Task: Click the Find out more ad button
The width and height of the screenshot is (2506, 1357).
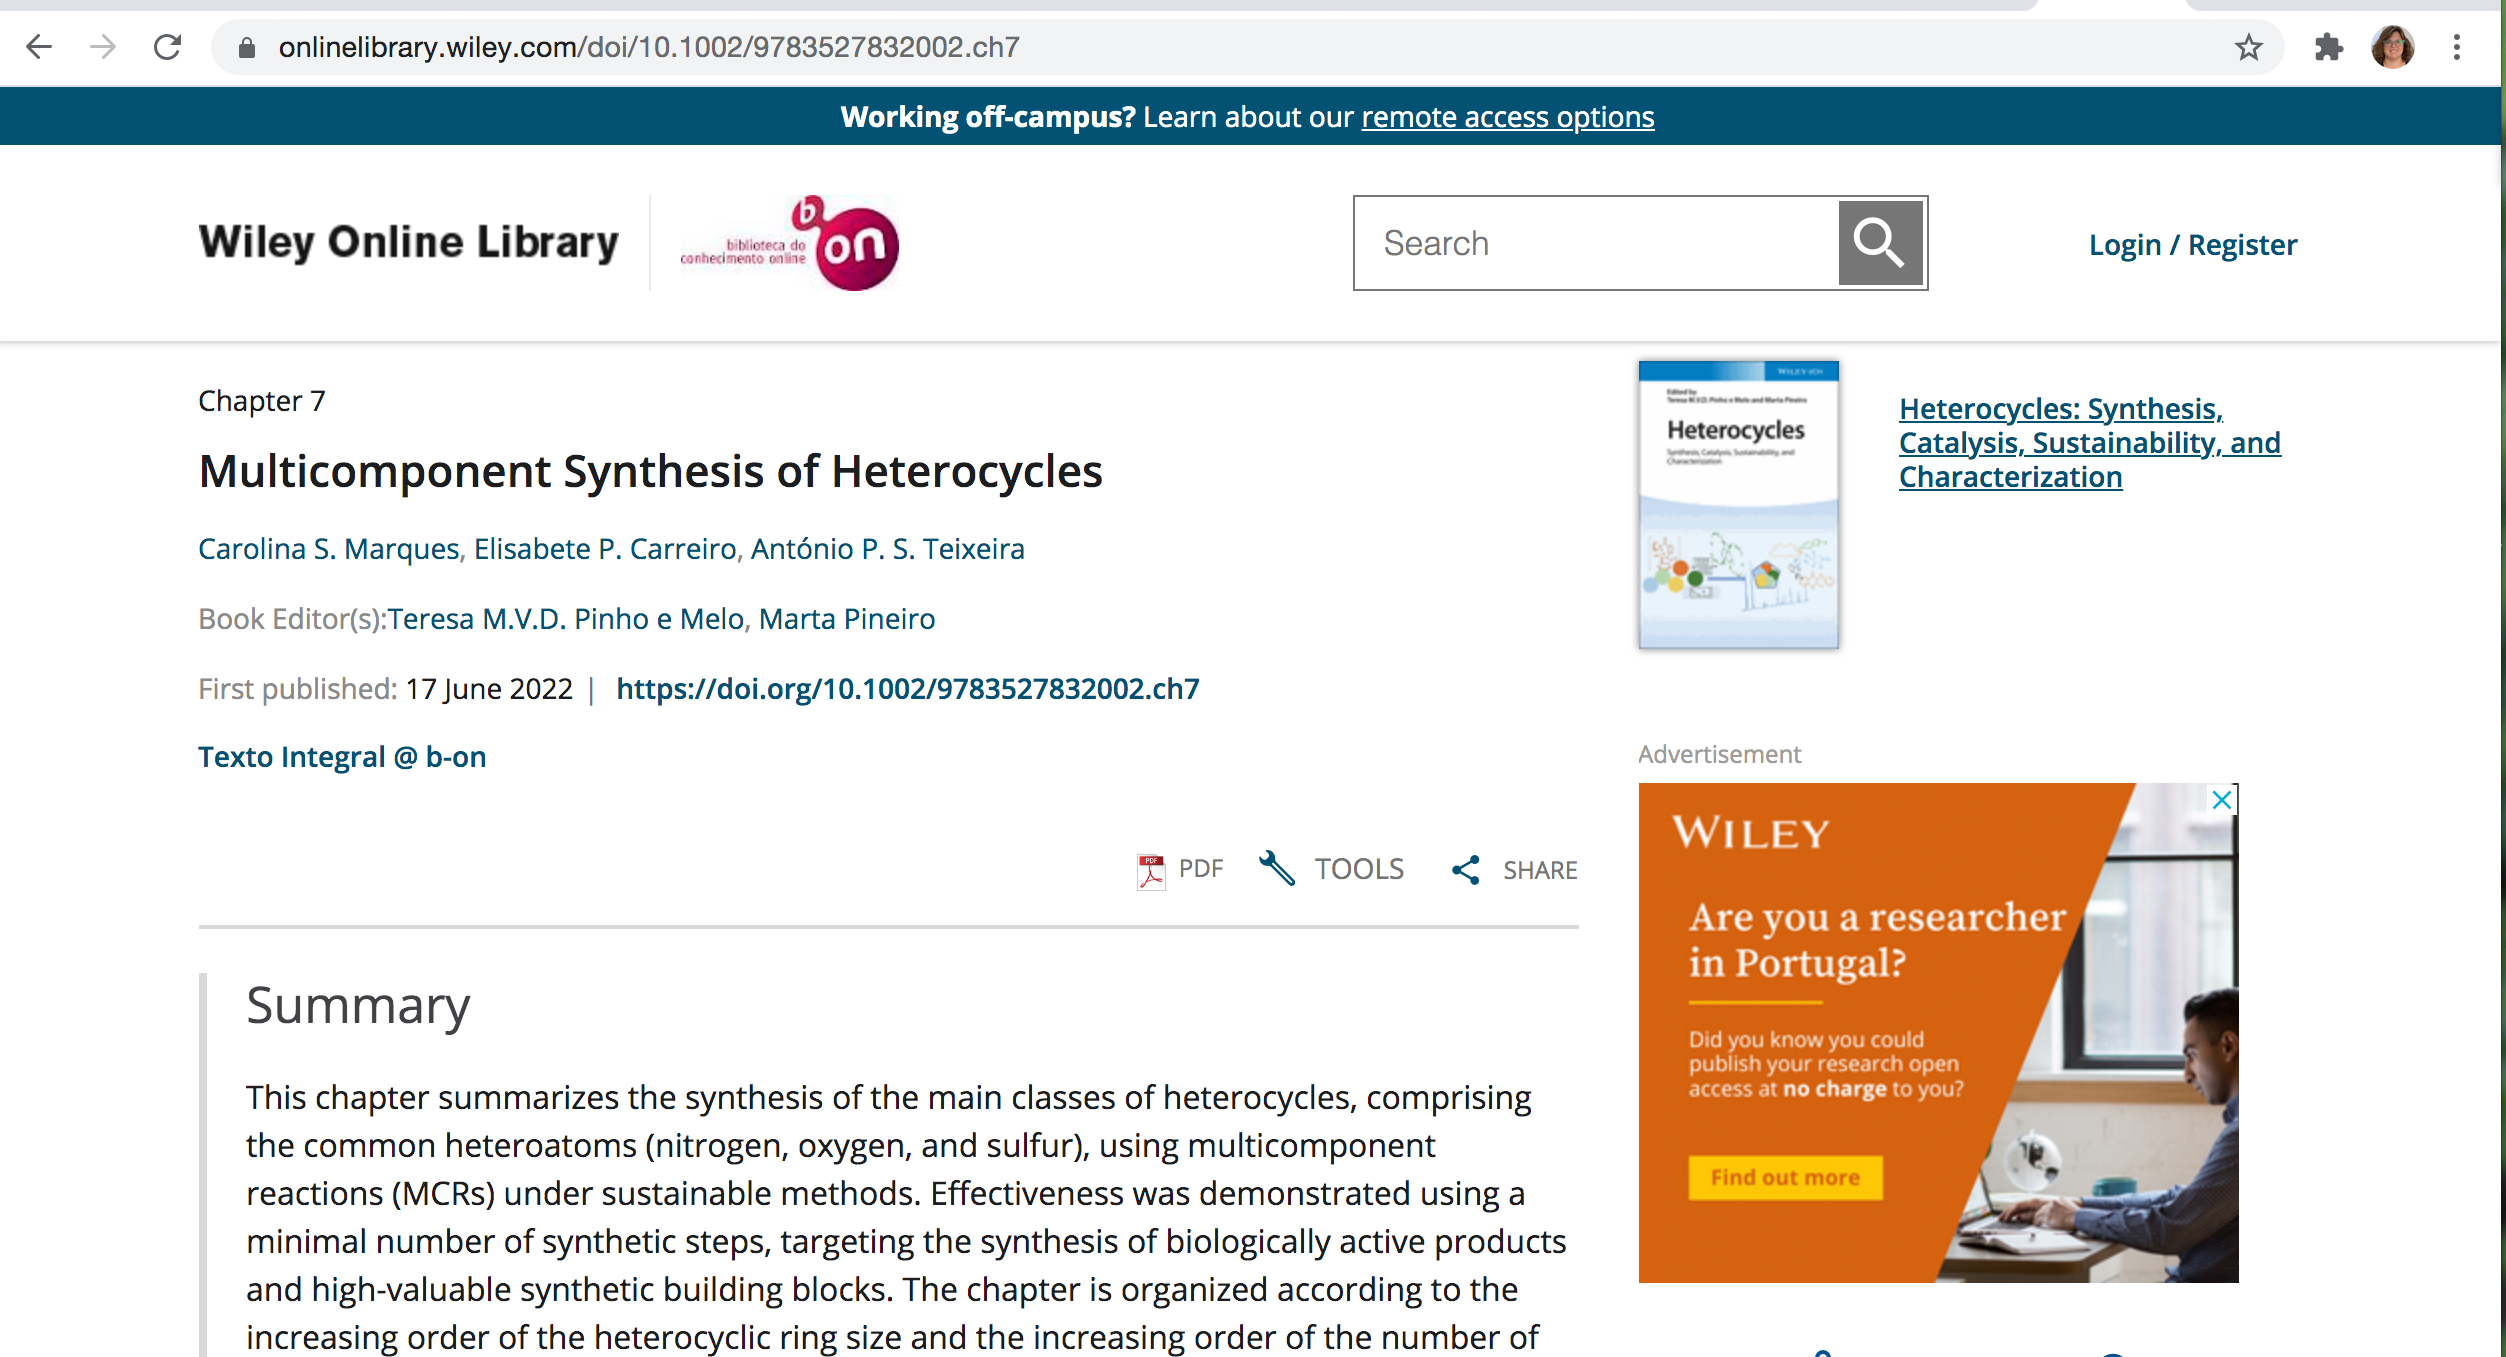Action: 1785,1177
